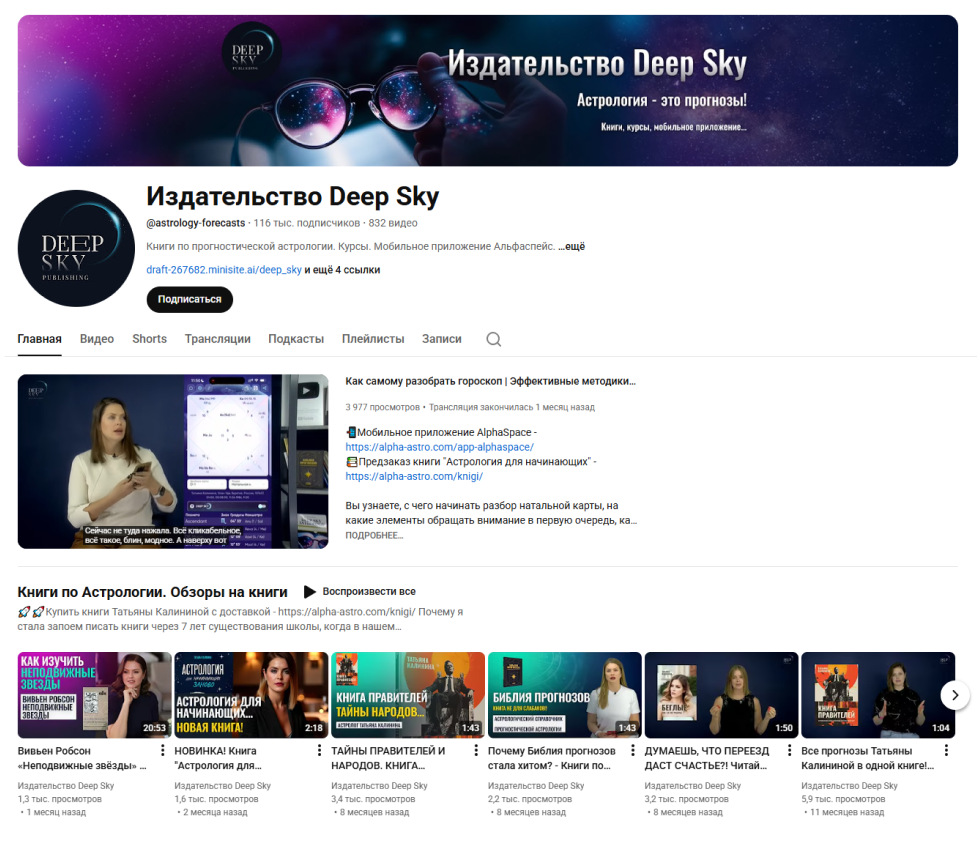Switch to the Видео tab
Screen dimensions: 977x847
click(x=96, y=339)
